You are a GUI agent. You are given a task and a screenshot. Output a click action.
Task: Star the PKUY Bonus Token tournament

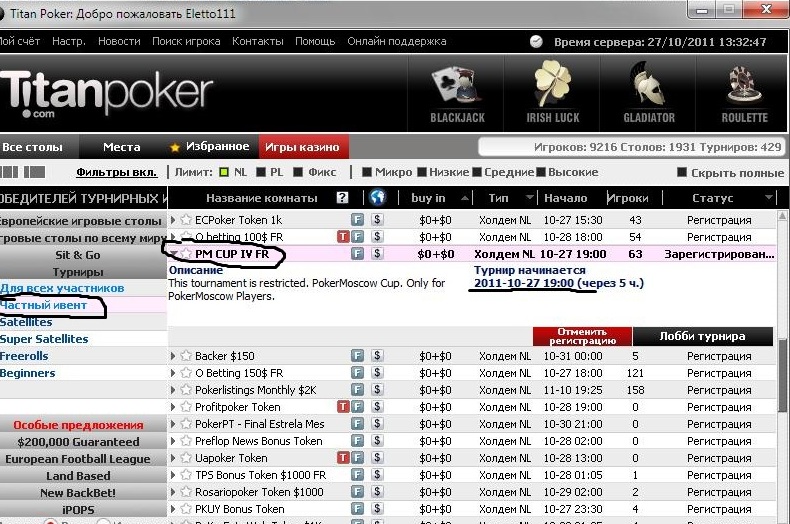point(186,508)
